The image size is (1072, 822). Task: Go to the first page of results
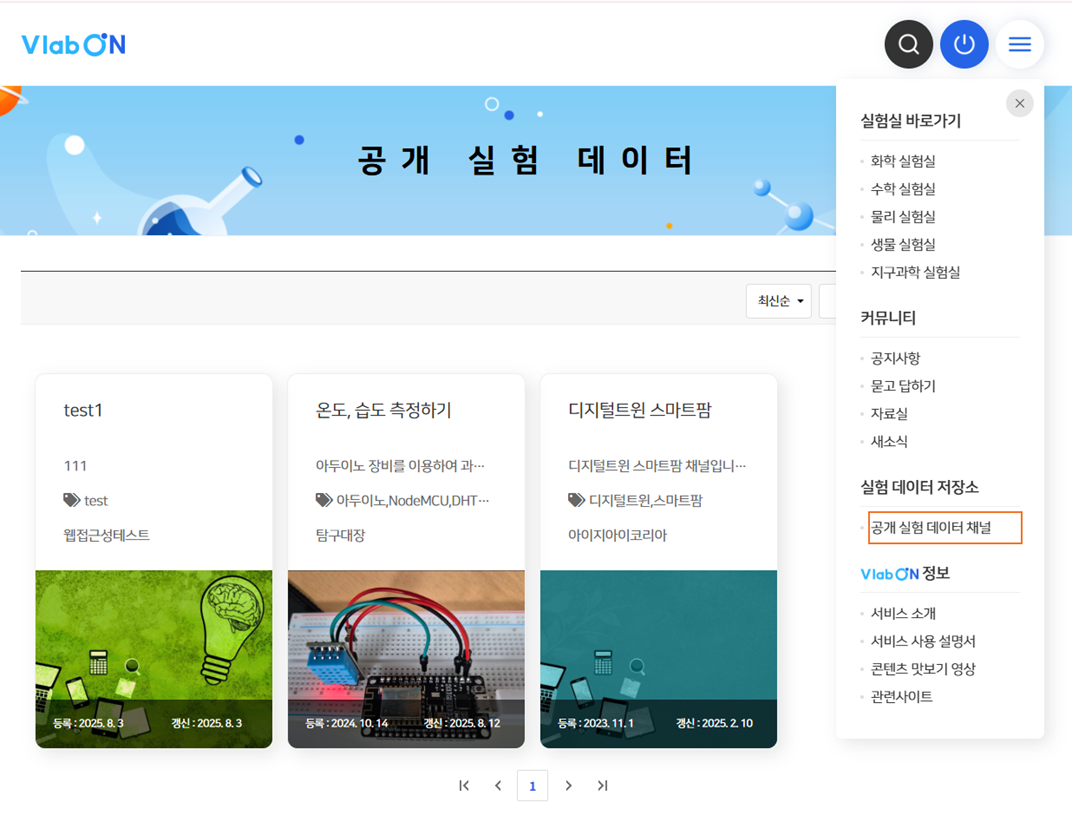pos(464,786)
